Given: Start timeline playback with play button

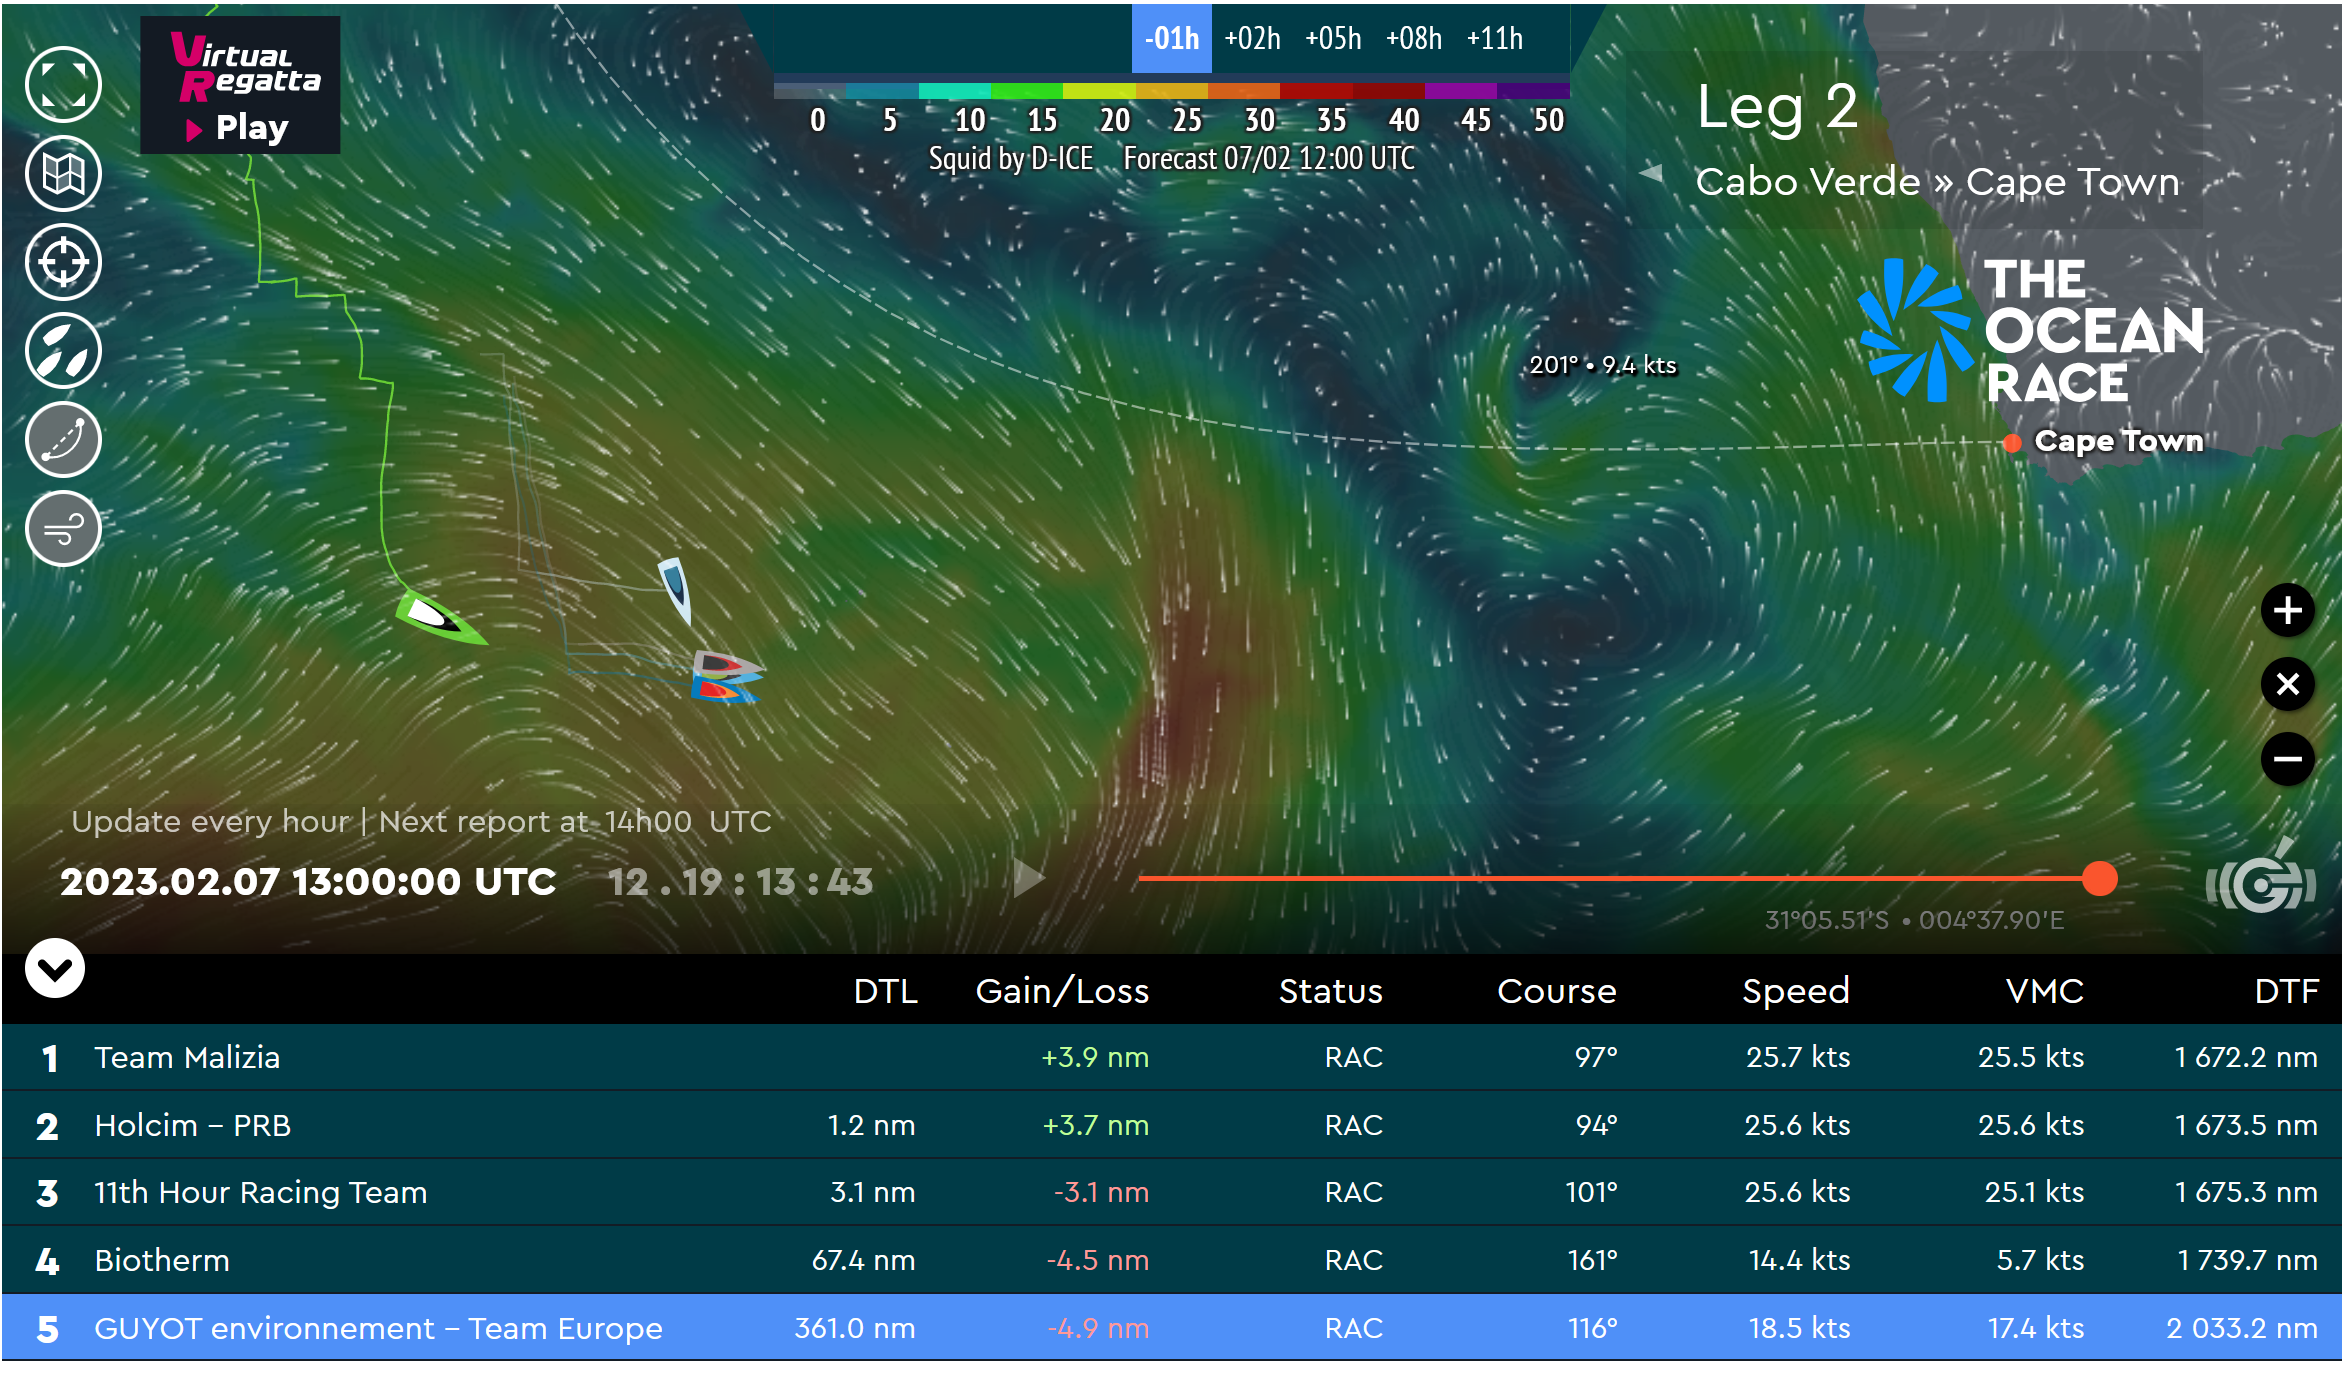Looking at the screenshot, I should point(1029,879).
